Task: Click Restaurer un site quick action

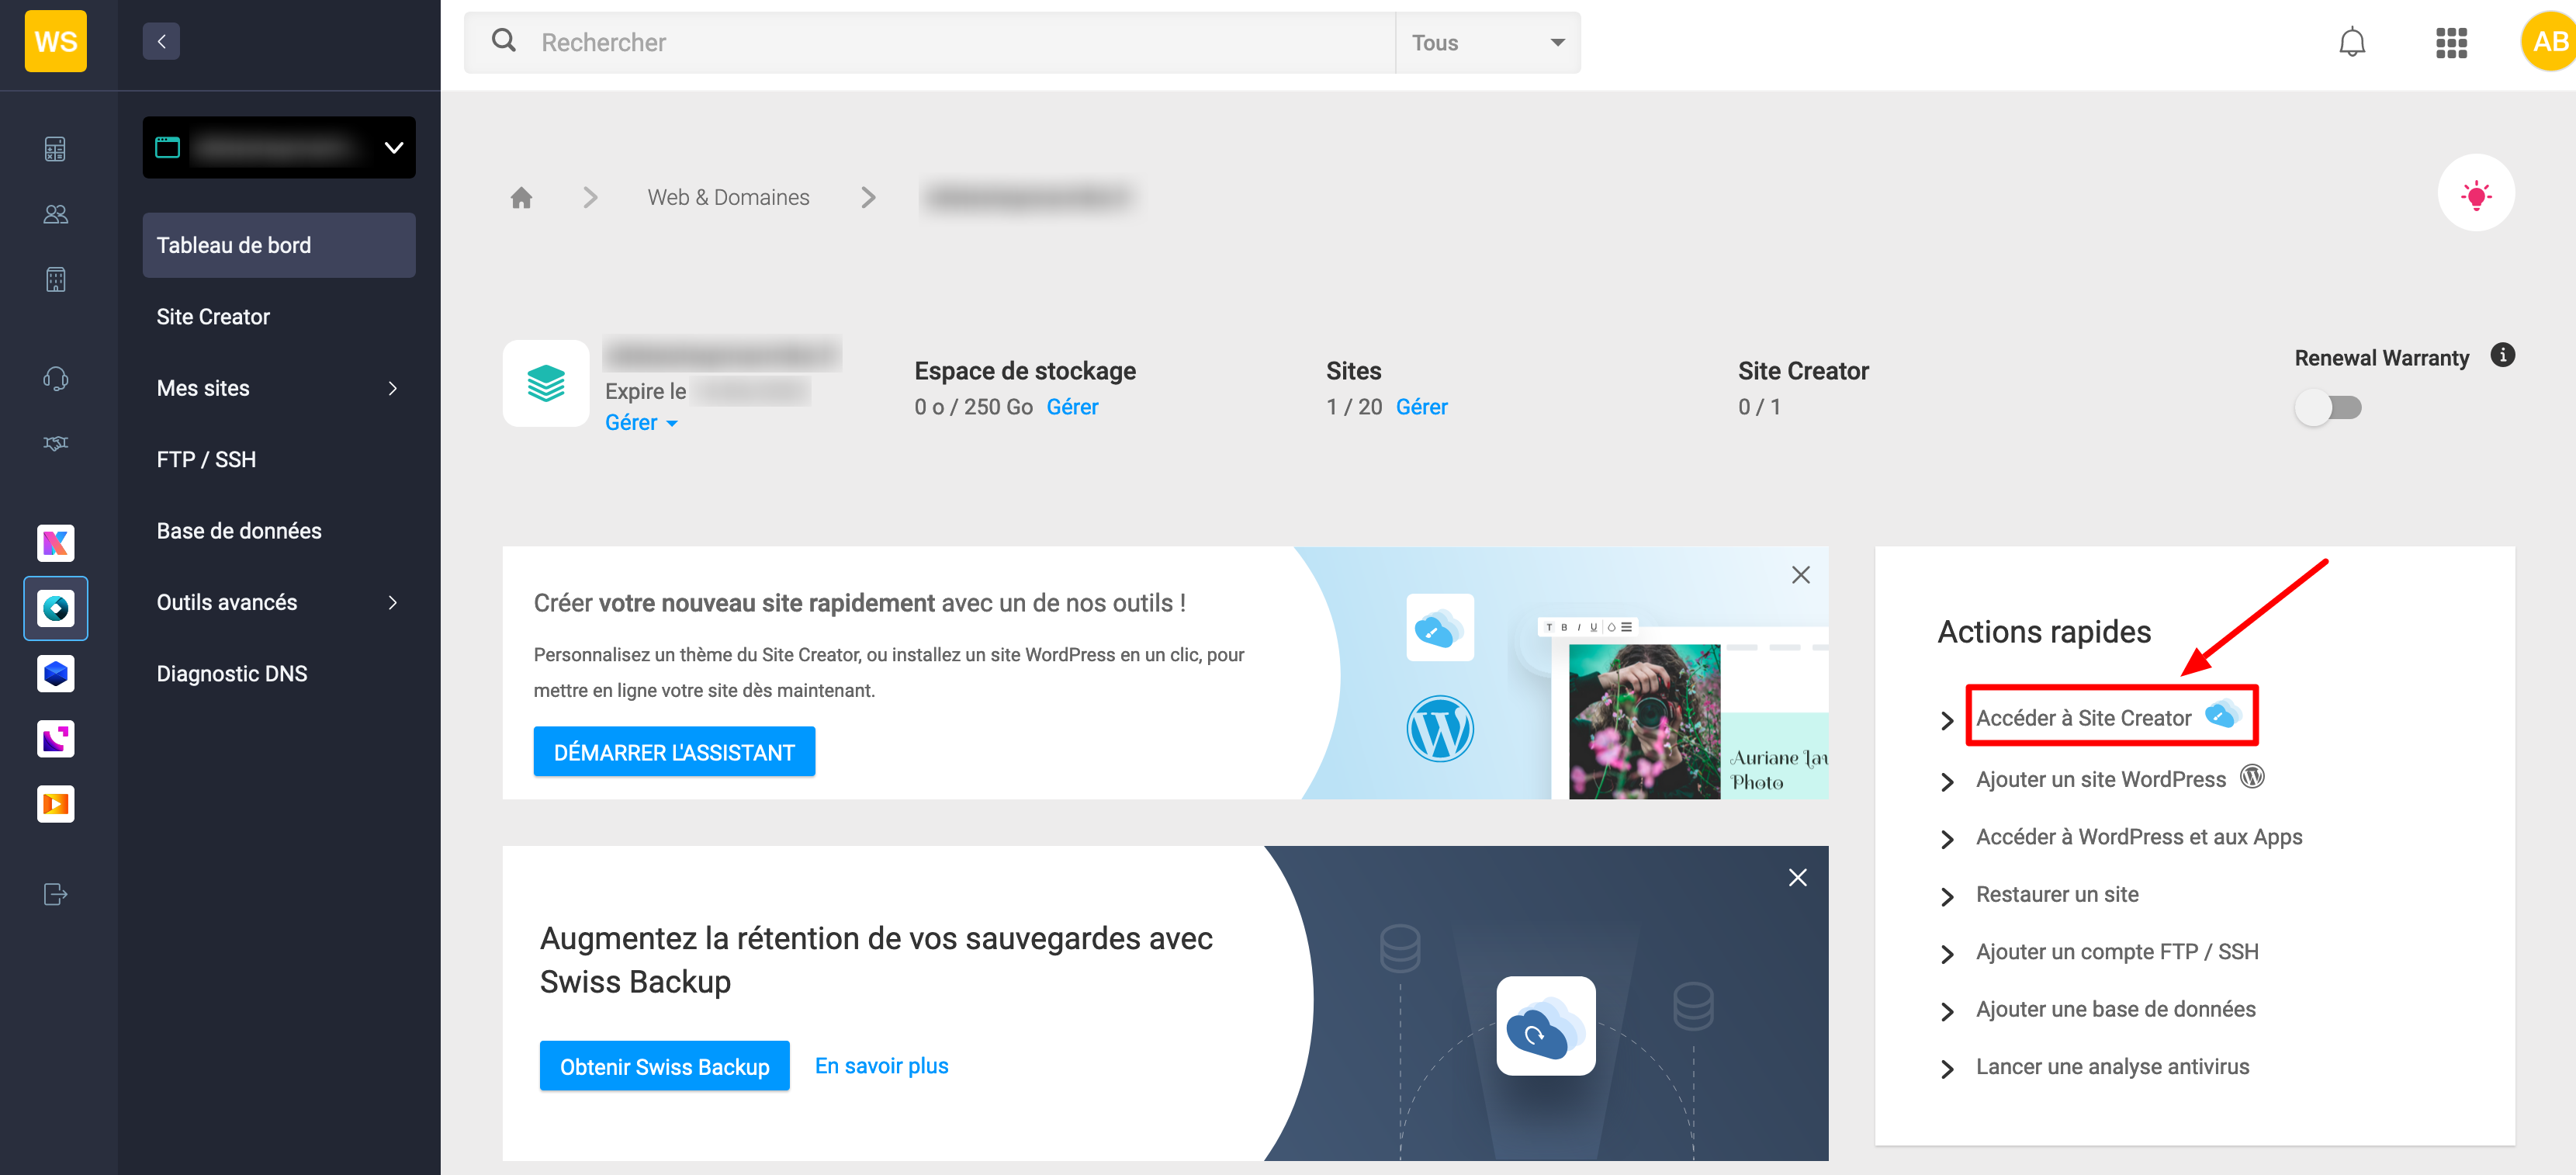Action: 2056,894
